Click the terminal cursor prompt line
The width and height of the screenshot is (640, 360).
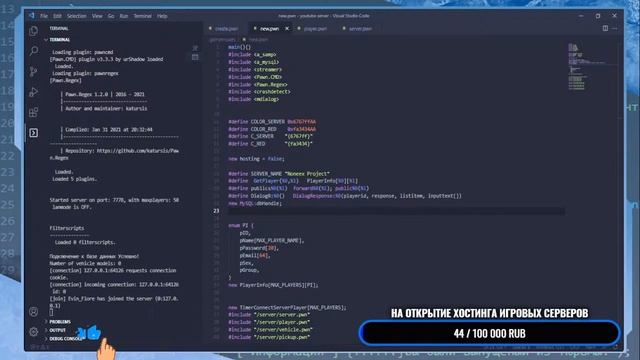coord(51,313)
